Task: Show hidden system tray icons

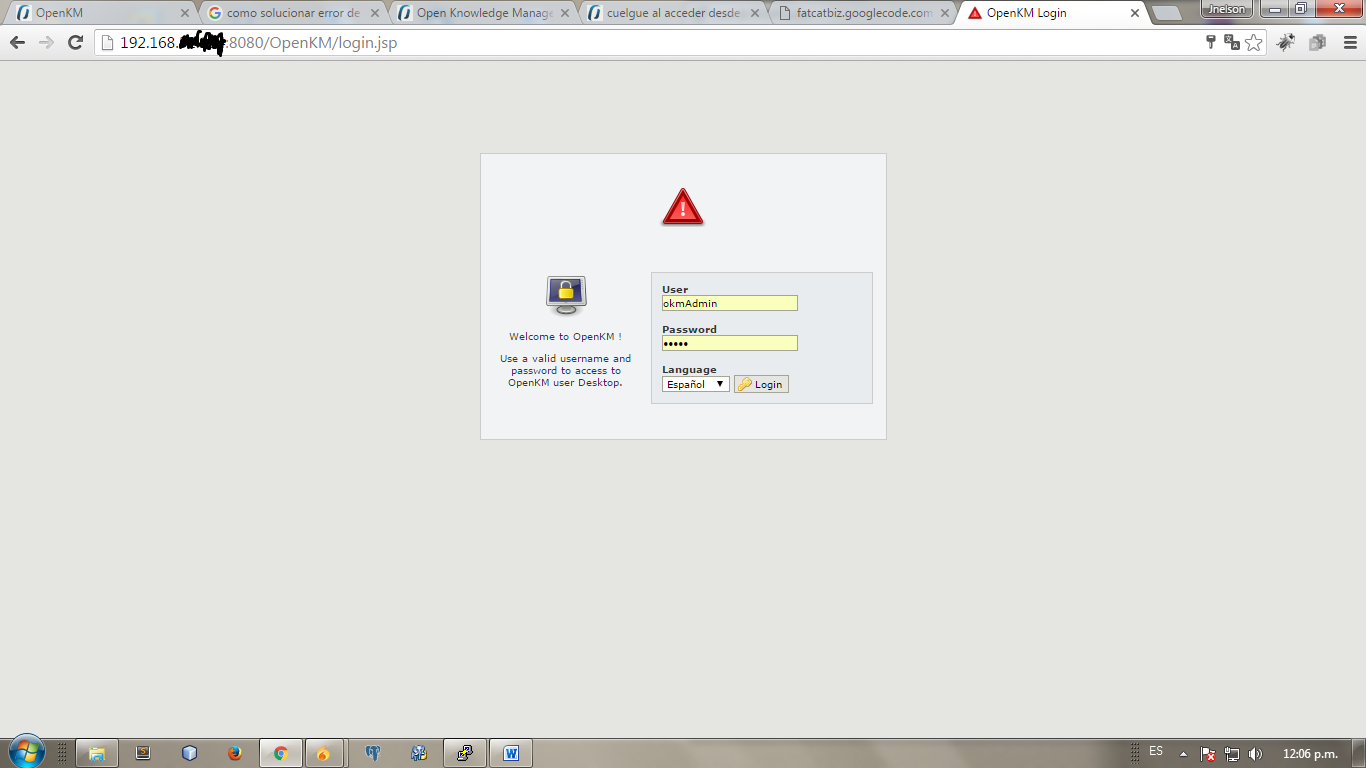Action: [1184, 754]
